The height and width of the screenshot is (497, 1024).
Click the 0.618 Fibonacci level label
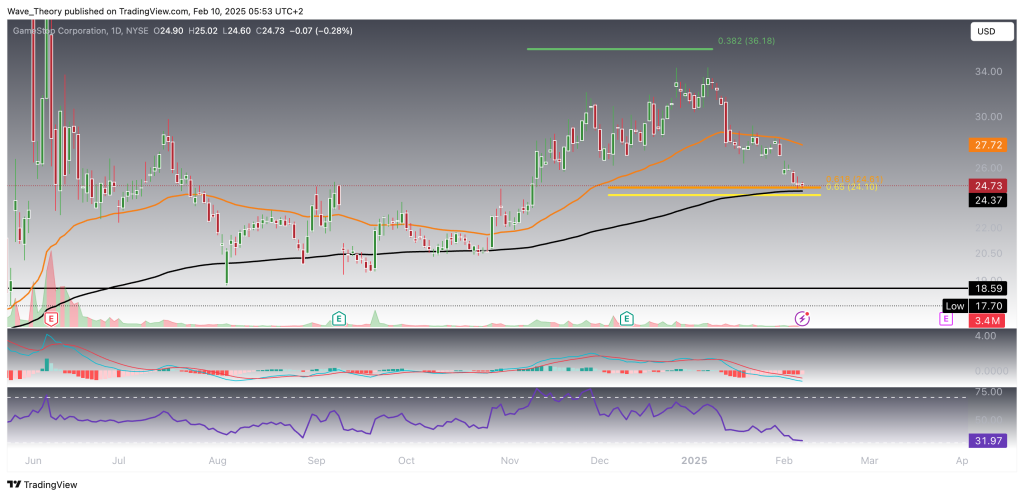855,179
